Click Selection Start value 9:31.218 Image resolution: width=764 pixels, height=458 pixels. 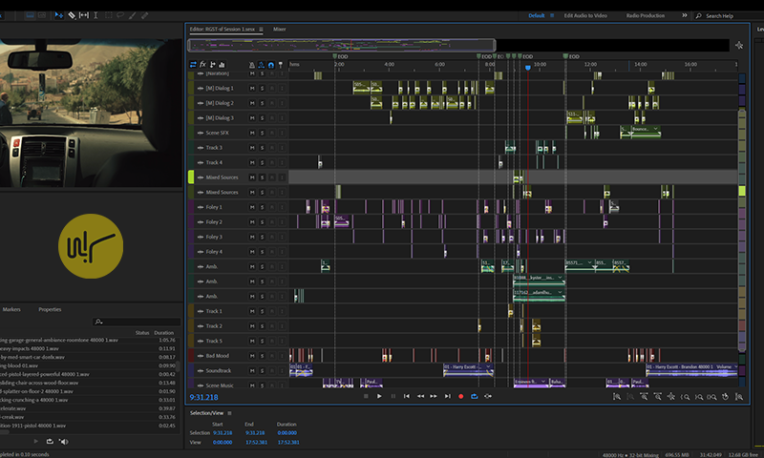[222, 433]
